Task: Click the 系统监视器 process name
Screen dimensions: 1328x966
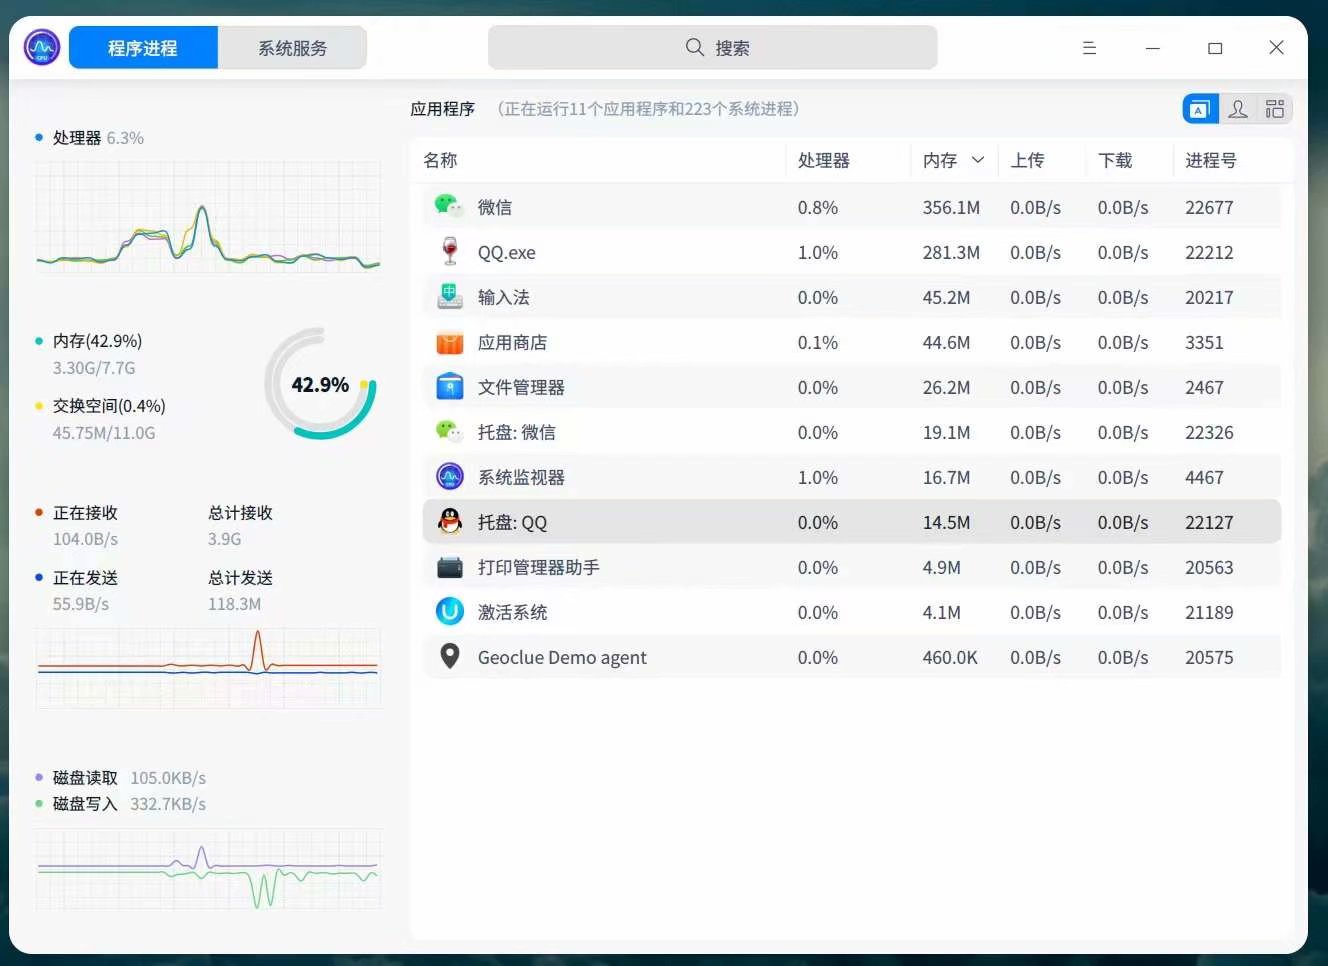Action: (x=521, y=477)
